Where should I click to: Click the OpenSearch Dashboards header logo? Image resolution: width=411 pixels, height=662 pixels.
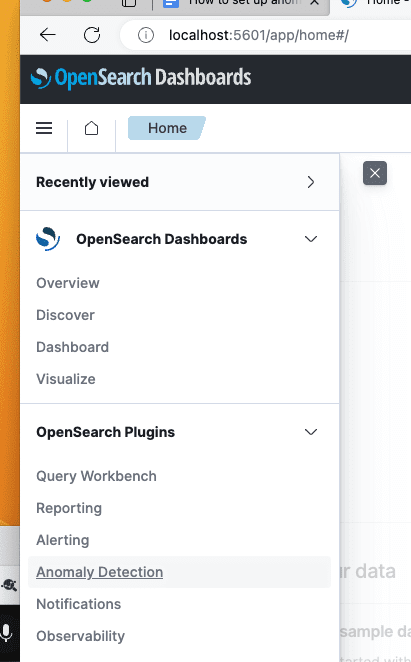(141, 79)
